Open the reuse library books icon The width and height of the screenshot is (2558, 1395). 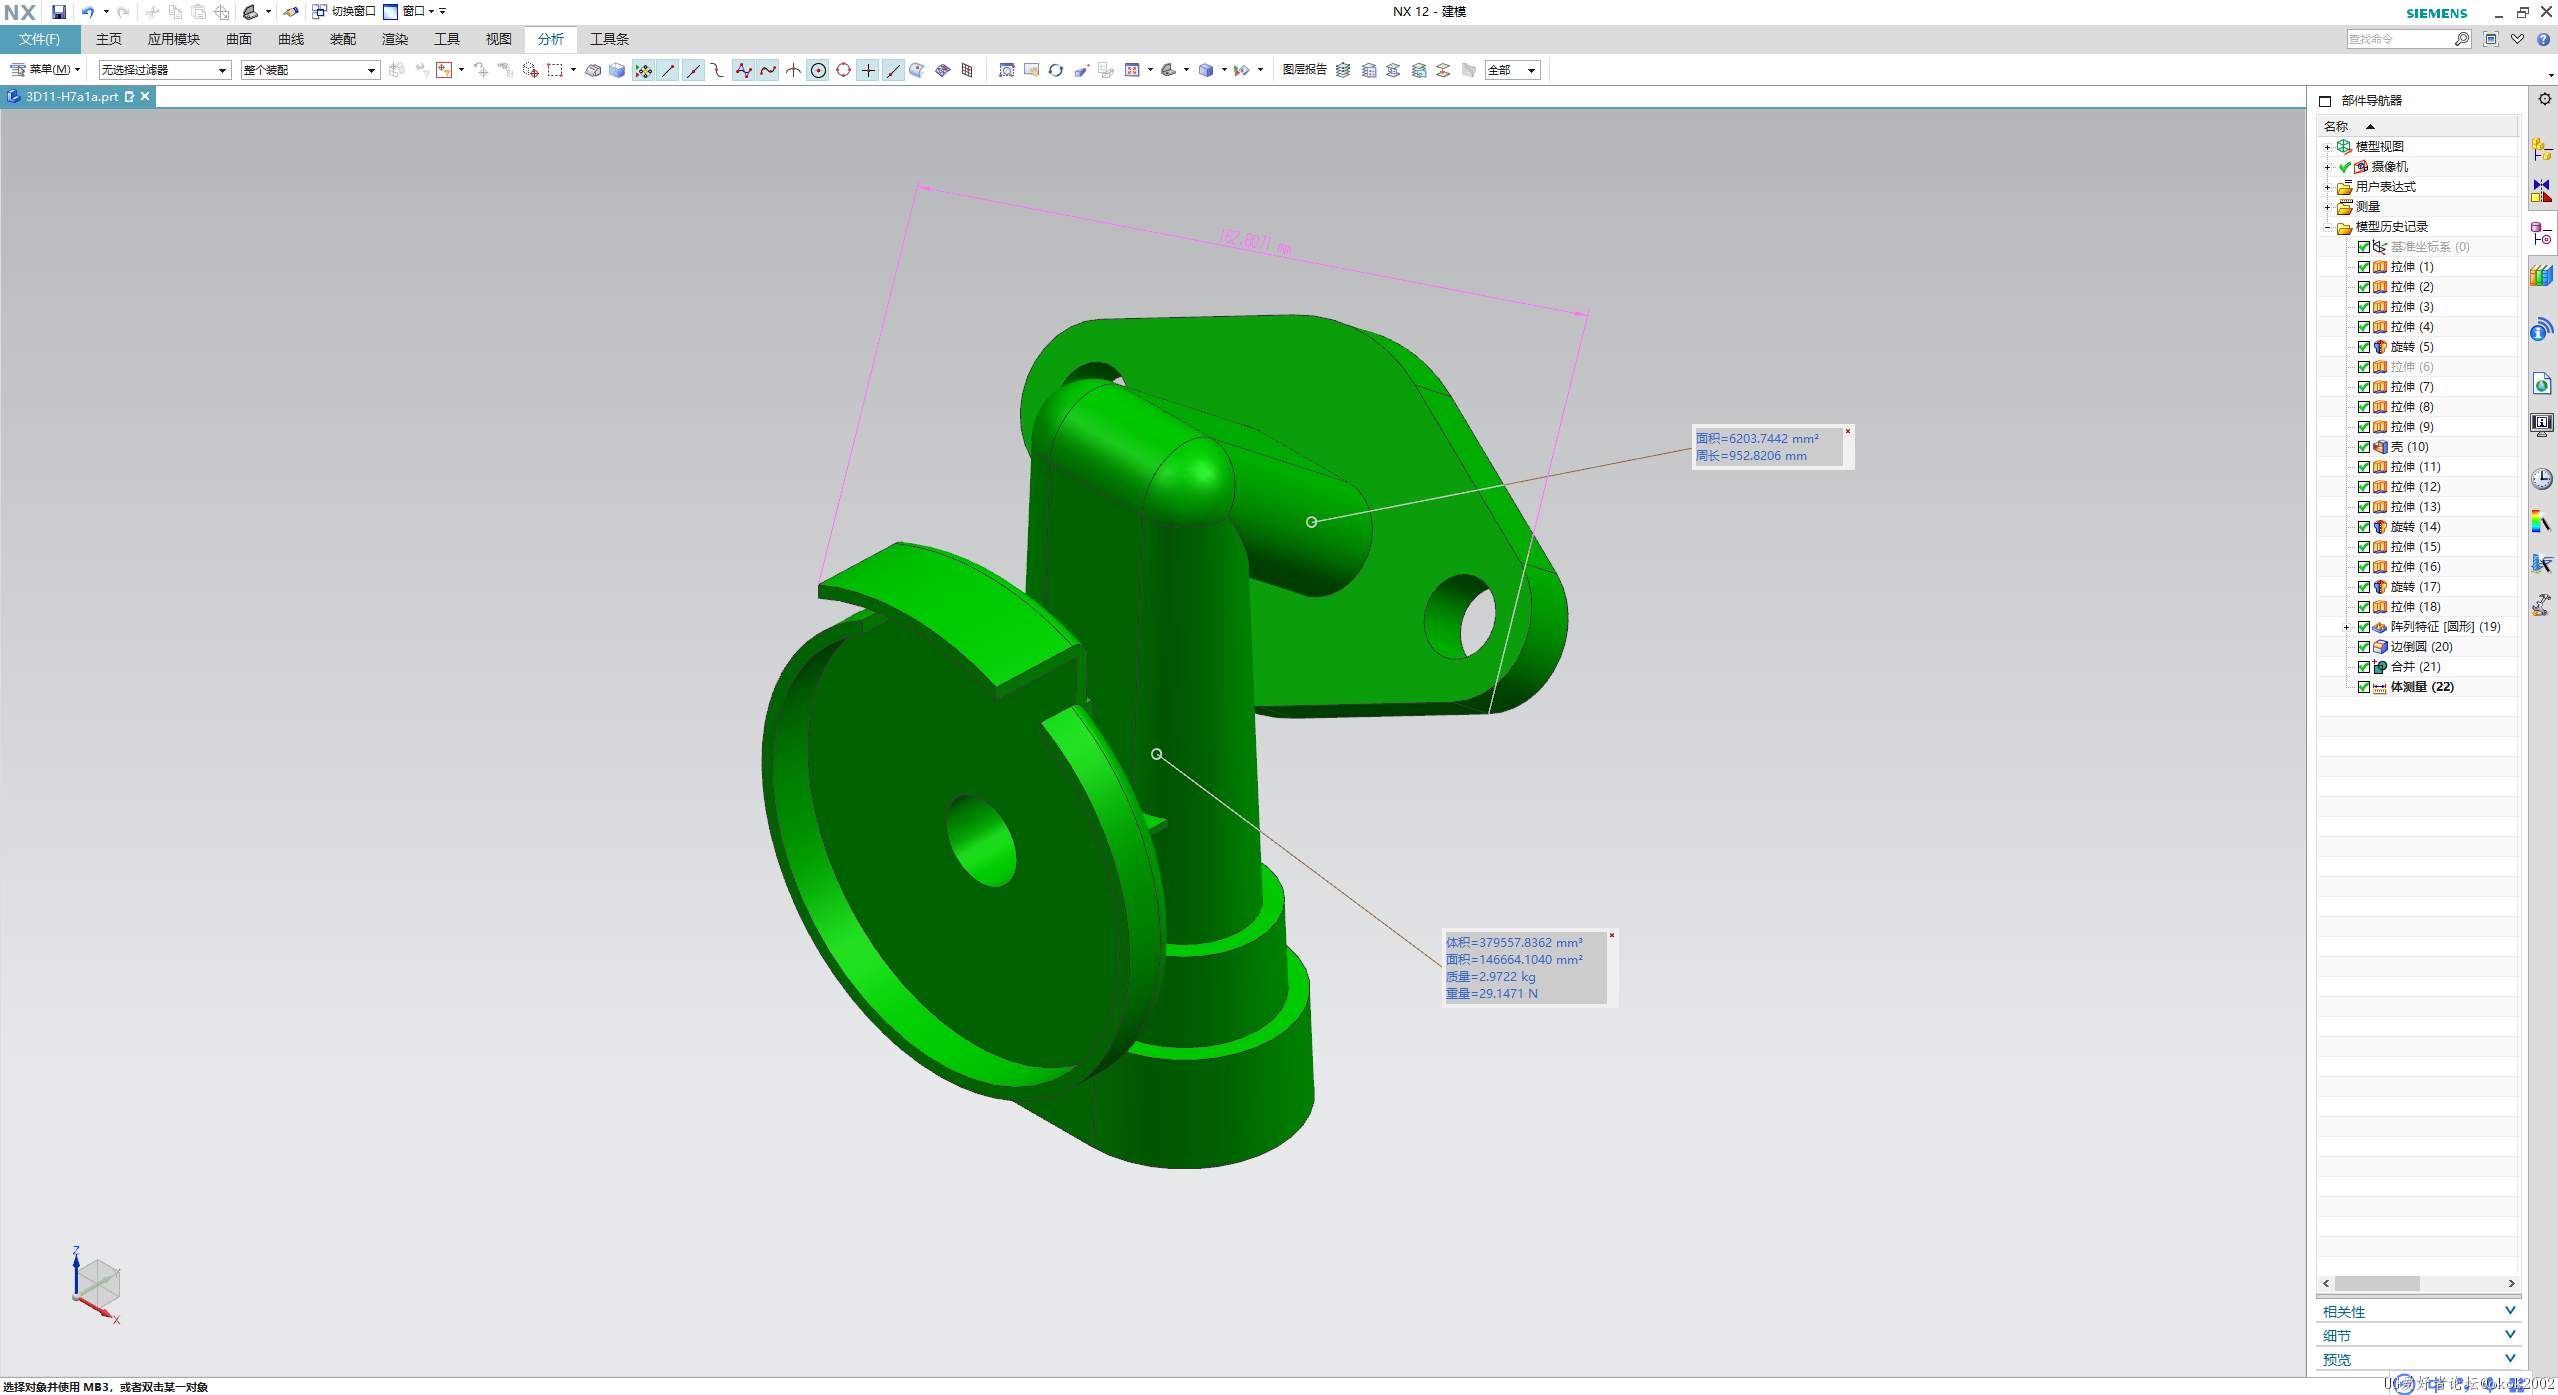[x=2541, y=275]
